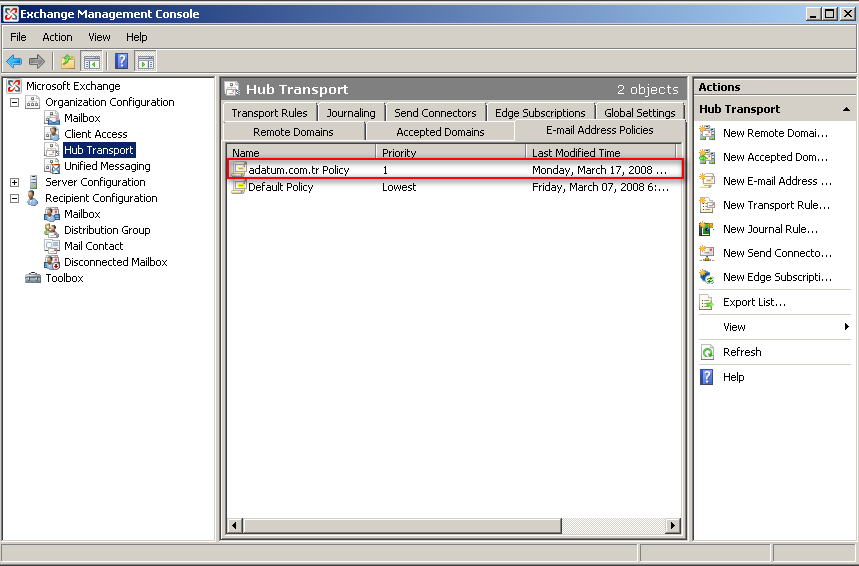Viewport: 859px width, 566px height.
Task: Switch to the Global Settings tab
Action: point(640,113)
